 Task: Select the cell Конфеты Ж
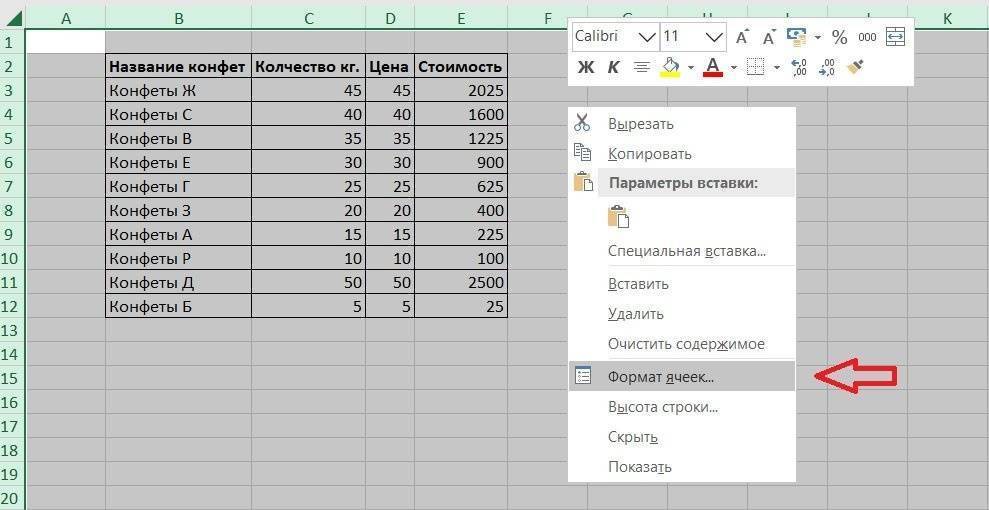(x=178, y=91)
